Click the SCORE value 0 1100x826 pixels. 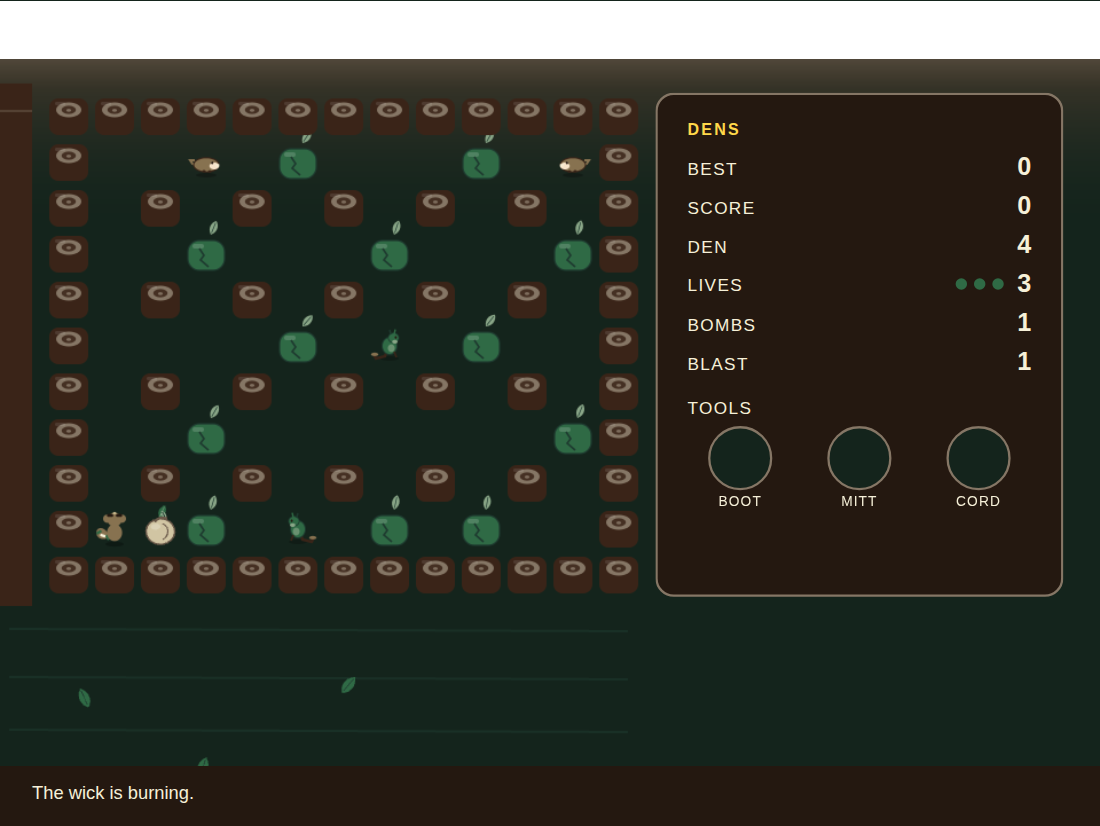click(1024, 206)
